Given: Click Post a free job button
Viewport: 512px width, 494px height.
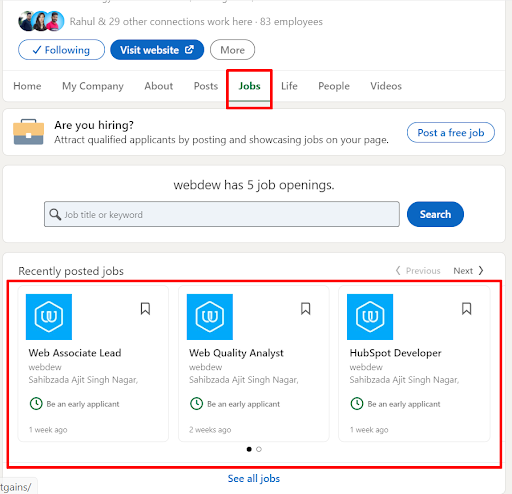Looking at the screenshot, I should click(x=451, y=133).
